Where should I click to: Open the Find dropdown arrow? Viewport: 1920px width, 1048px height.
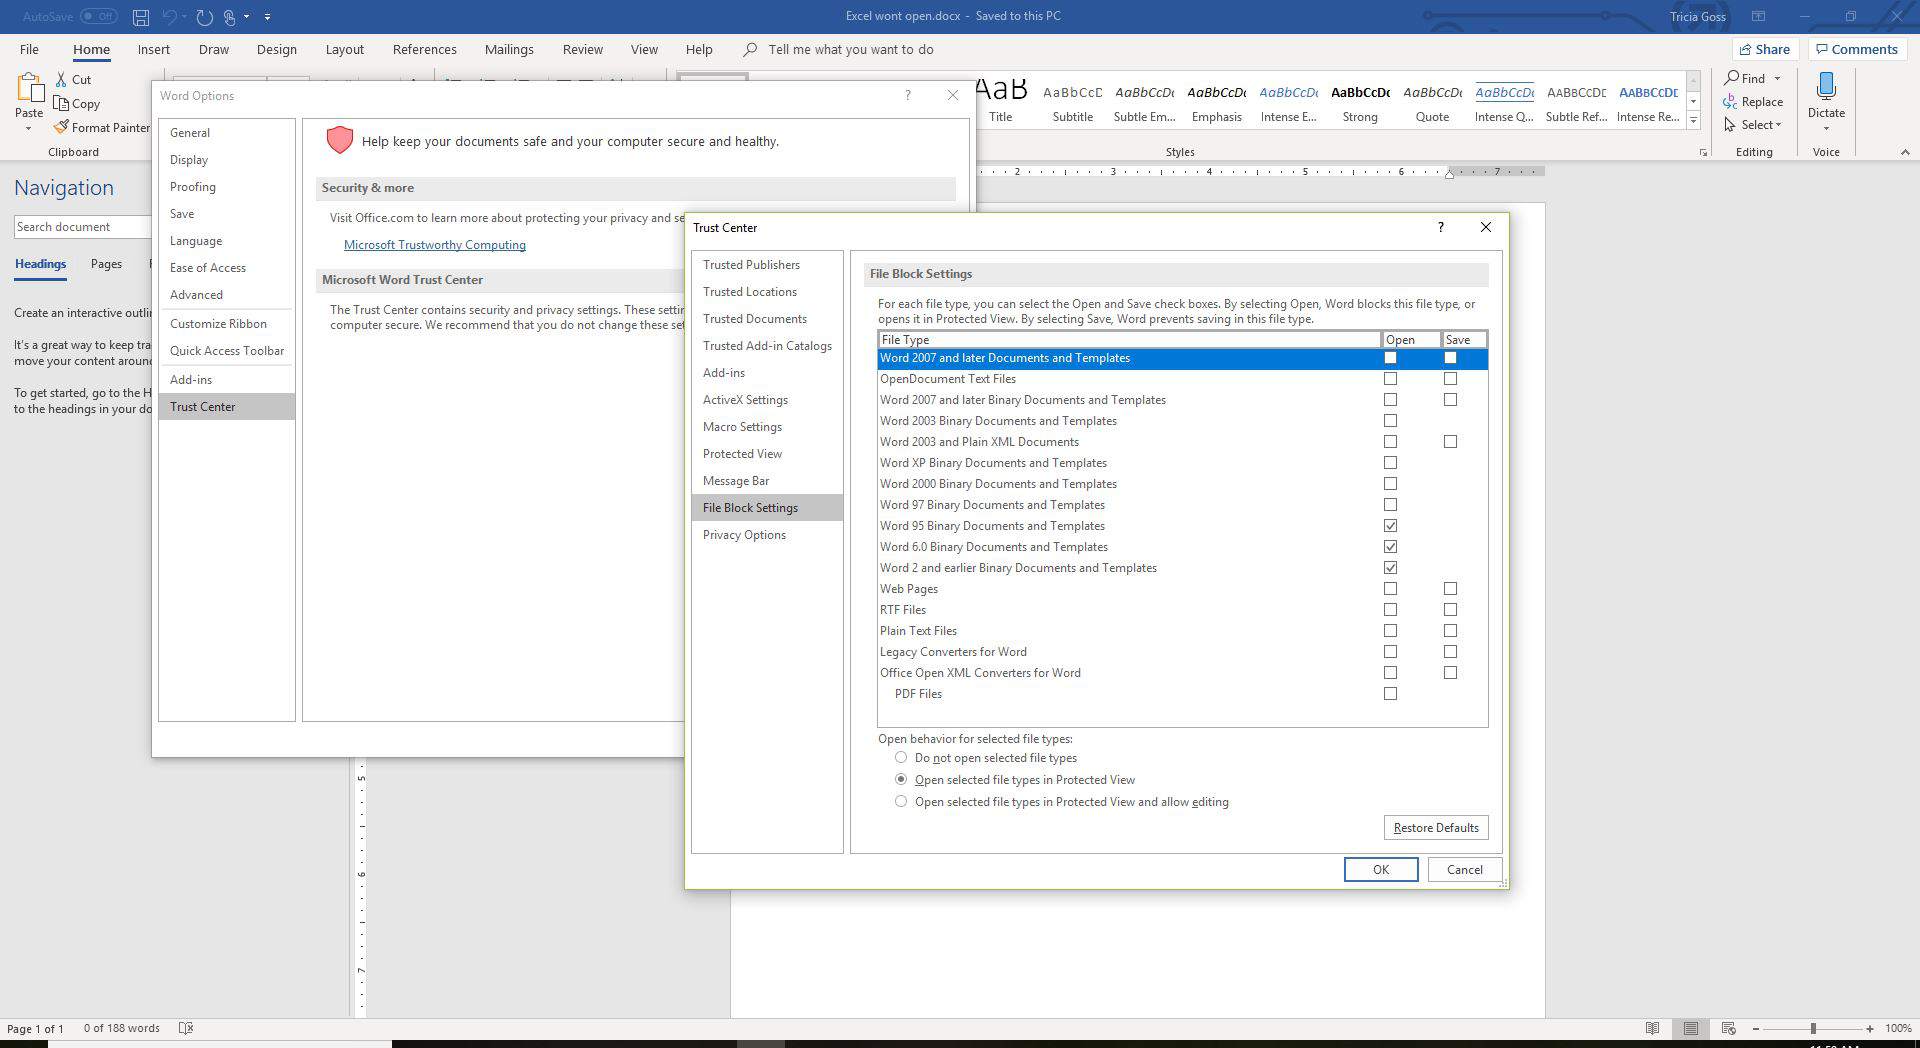(1777, 78)
